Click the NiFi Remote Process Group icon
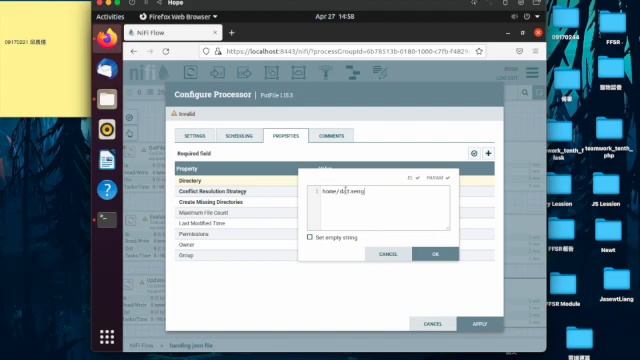 pyautogui.click(x=298, y=72)
